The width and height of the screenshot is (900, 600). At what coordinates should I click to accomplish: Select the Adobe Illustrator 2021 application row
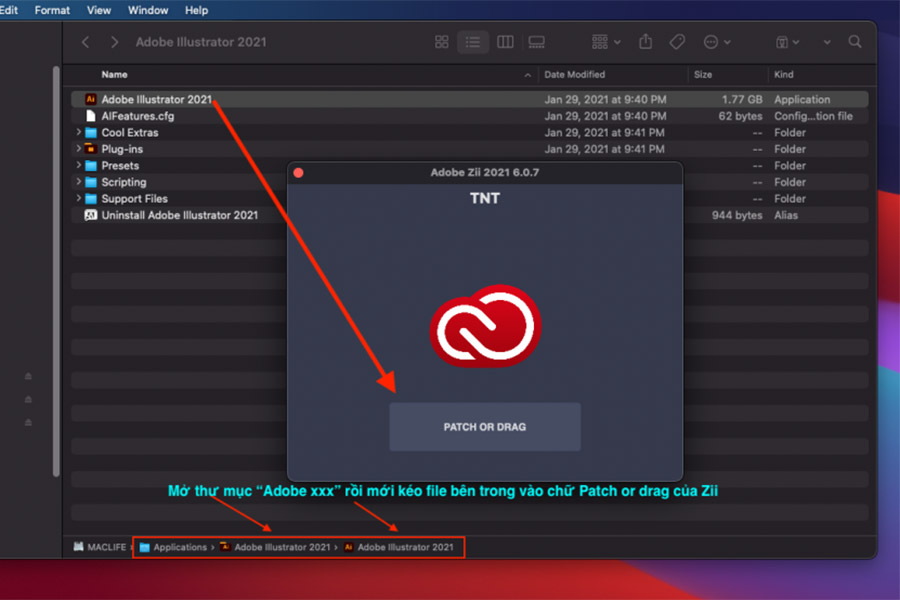pos(470,99)
